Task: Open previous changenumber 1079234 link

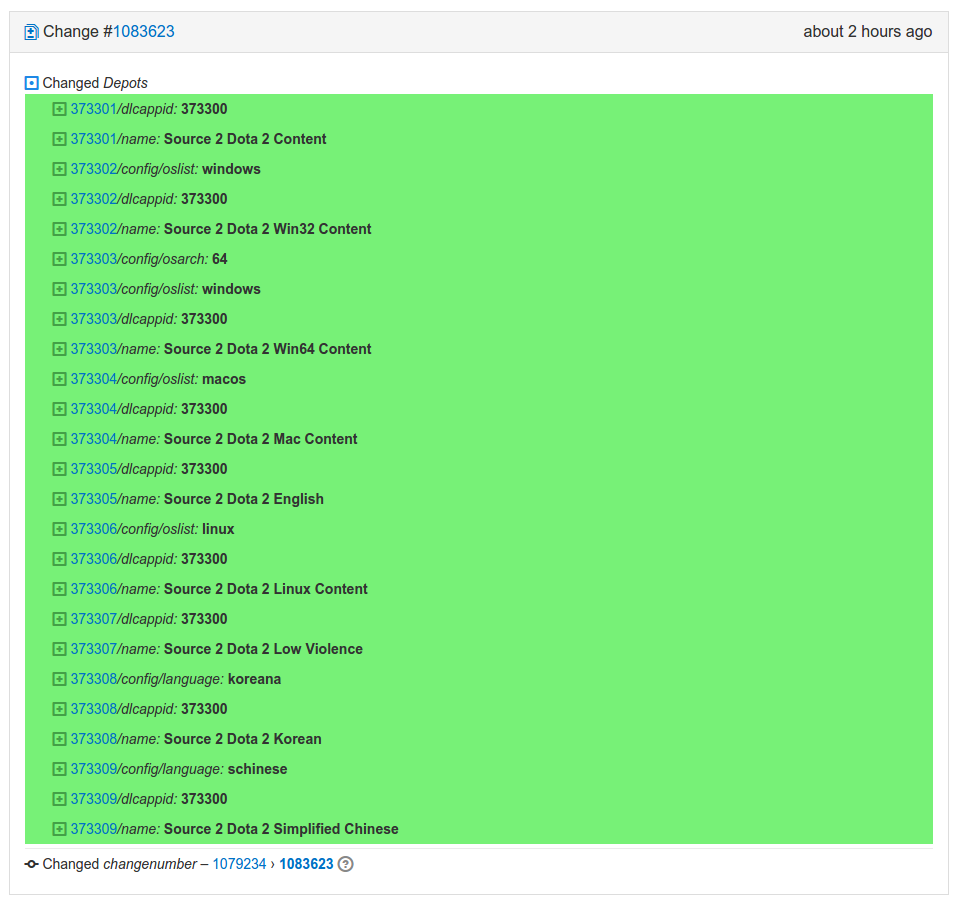Action: point(239,864)
